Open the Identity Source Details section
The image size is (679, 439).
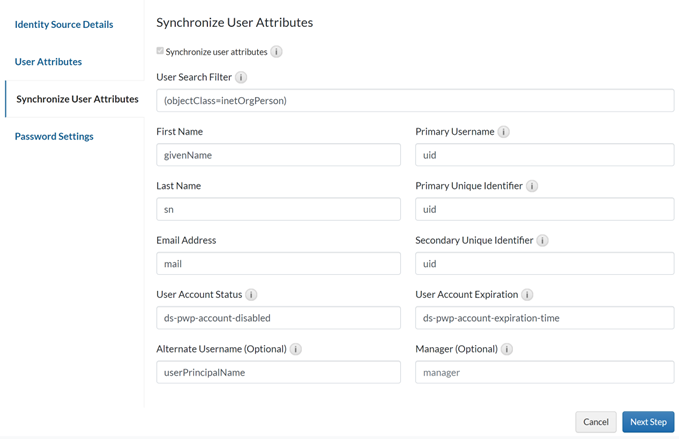[x=64, y=24]
